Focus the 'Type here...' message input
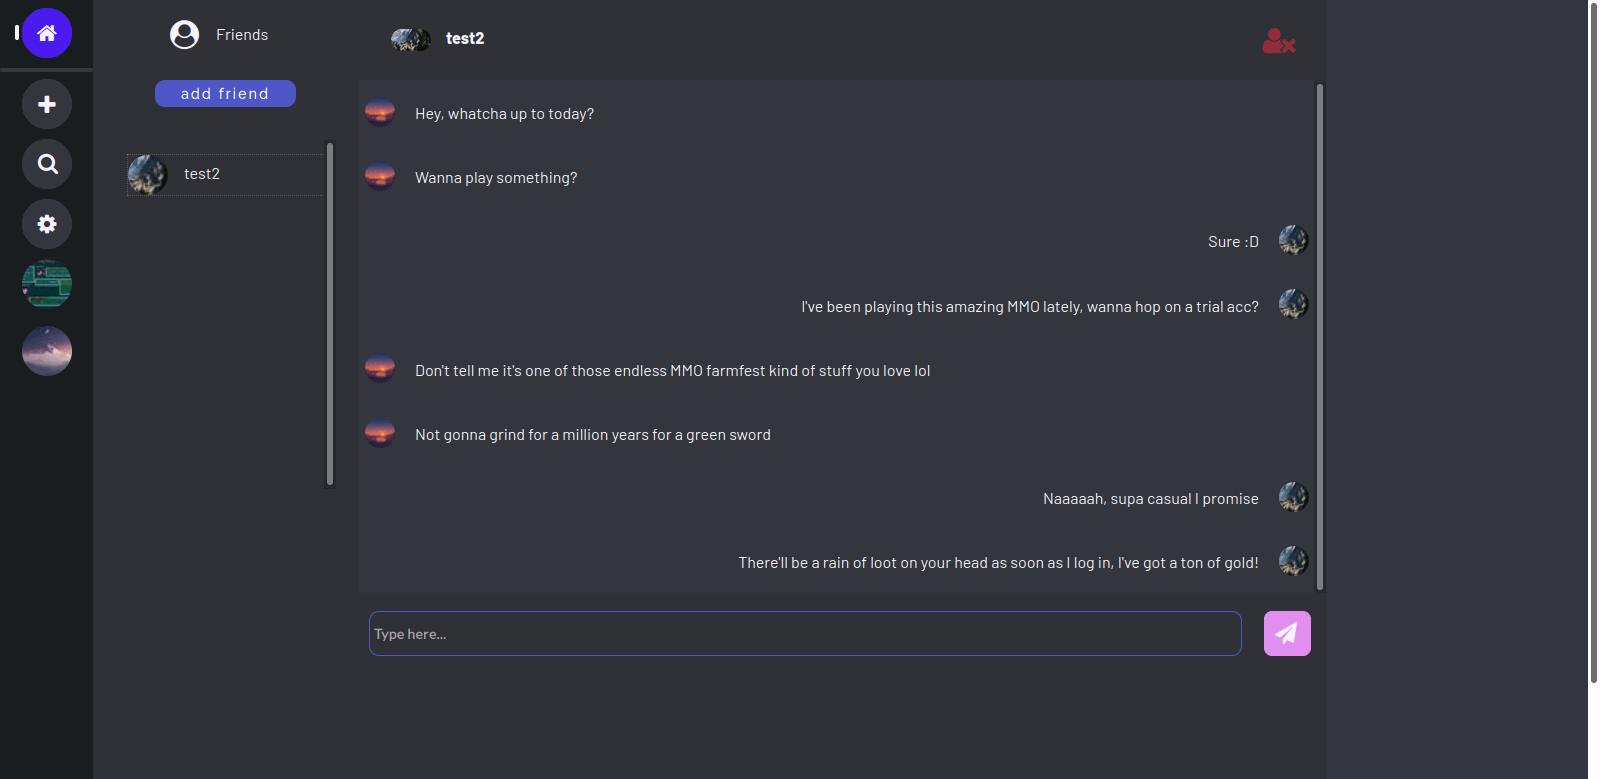 pos(805,633)
